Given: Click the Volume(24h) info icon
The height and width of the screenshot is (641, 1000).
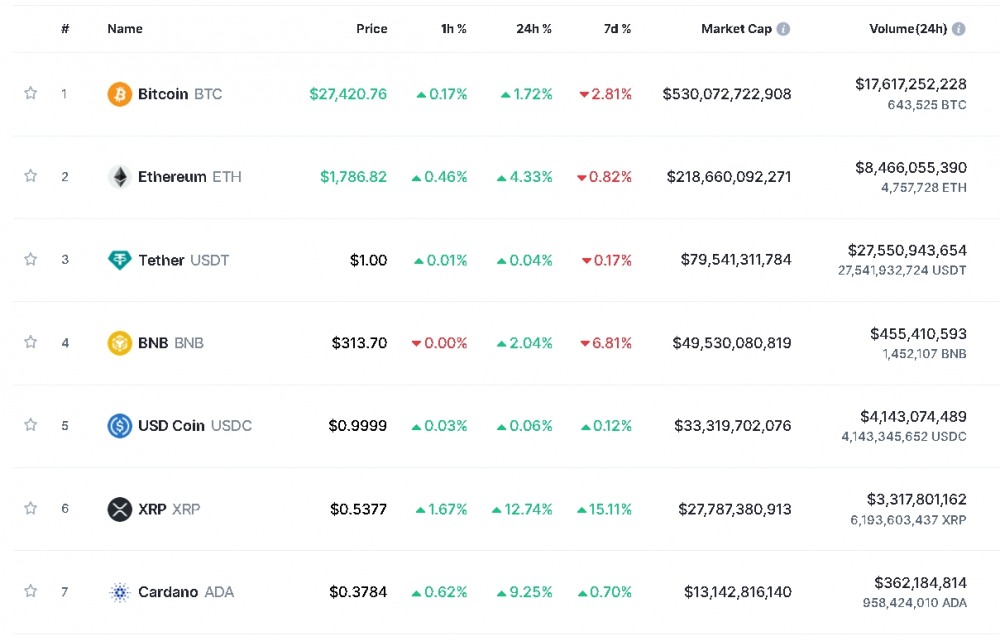Looking at the screenshot, I should tap(958, 29).
